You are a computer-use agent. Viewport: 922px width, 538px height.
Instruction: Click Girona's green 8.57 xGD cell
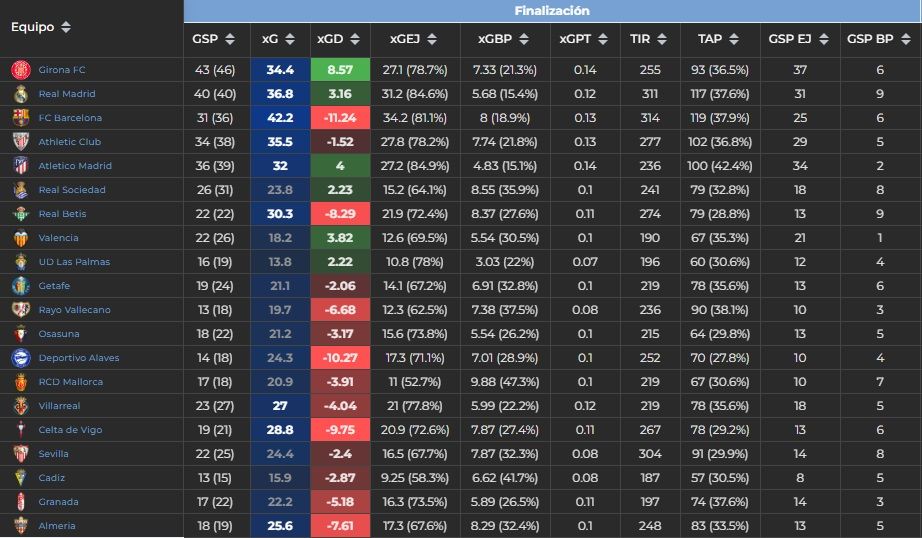click(x=340, y=70)
